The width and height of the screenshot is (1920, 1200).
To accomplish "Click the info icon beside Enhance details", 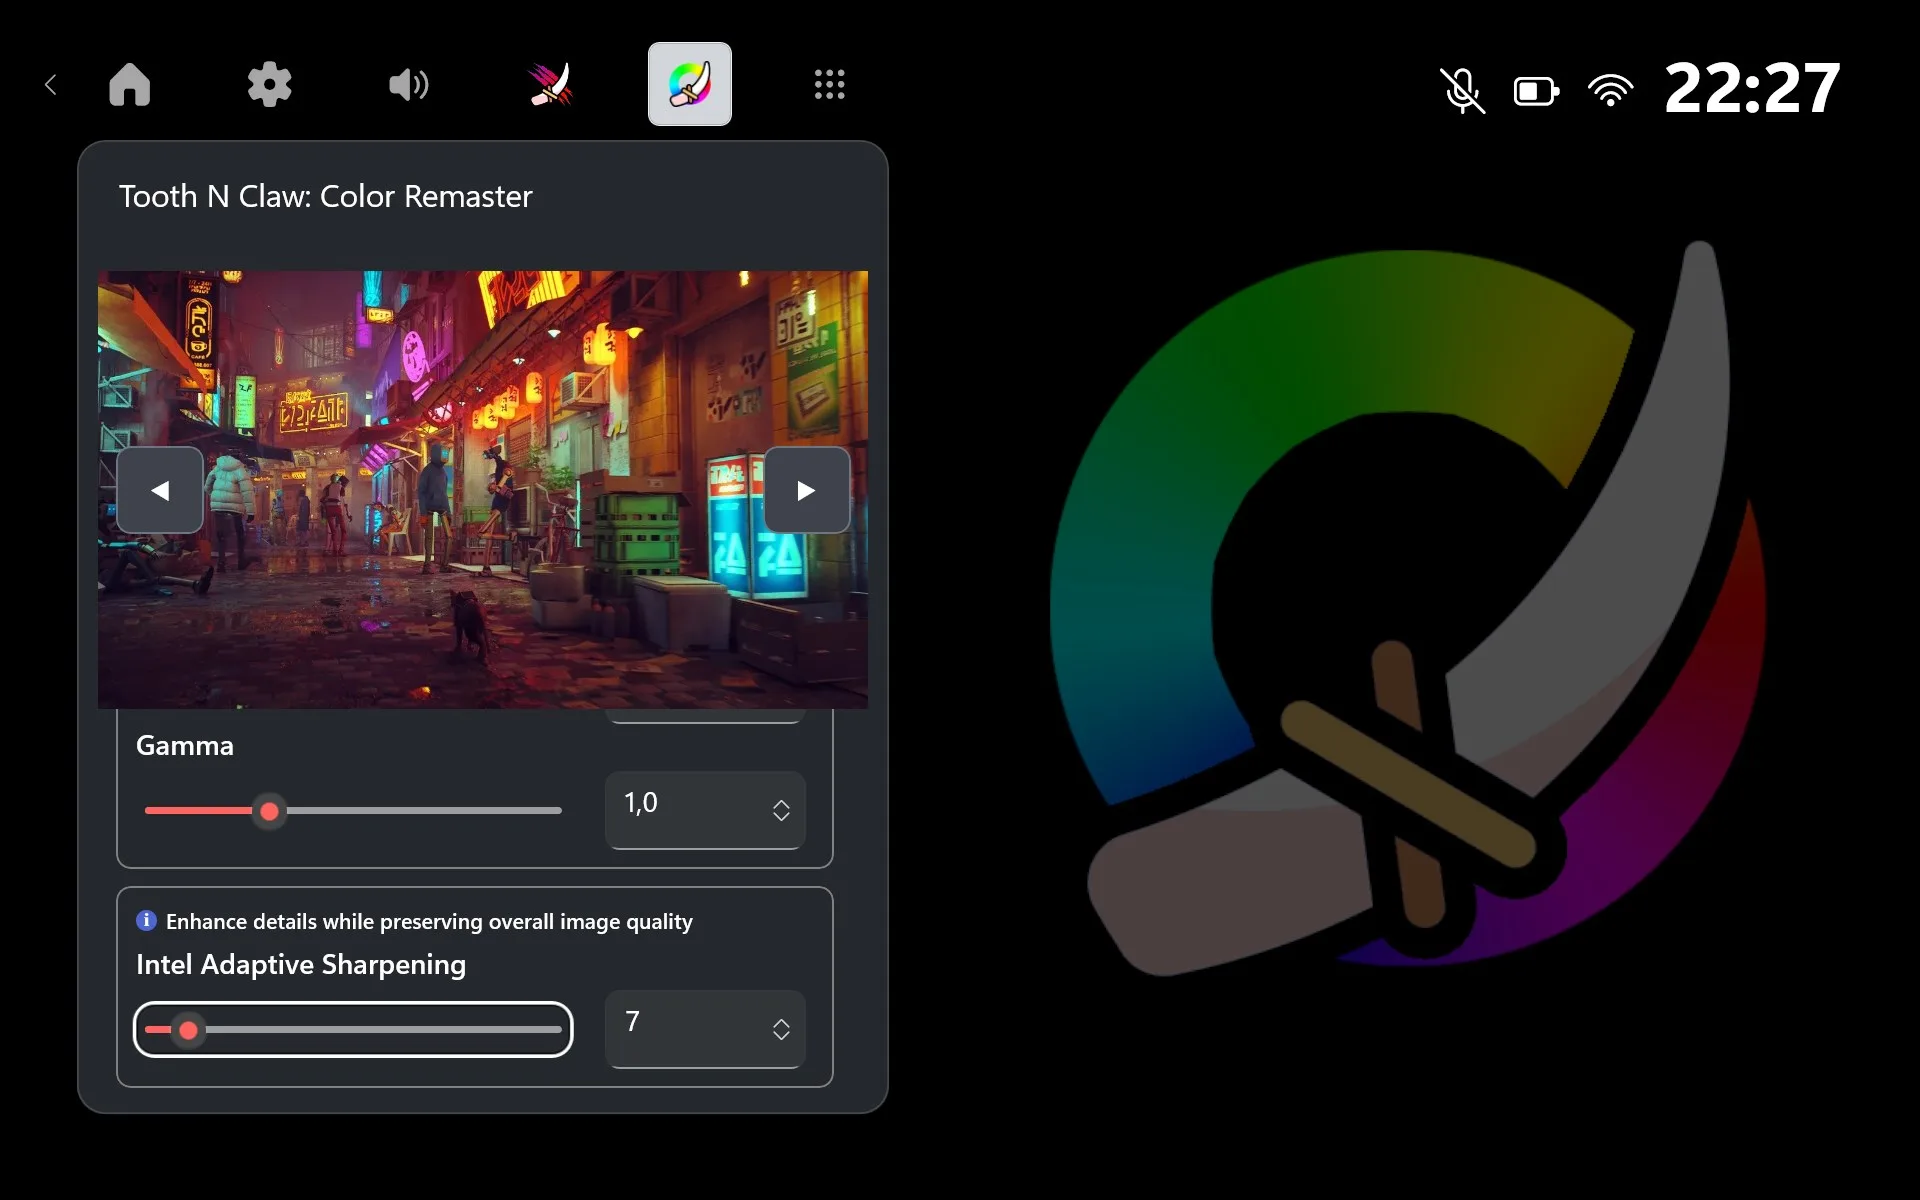I will click(146, 921).
